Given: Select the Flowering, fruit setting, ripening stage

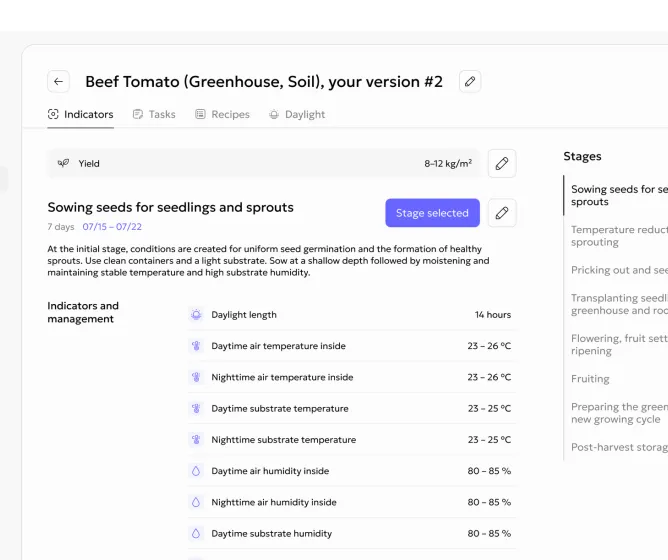Looking at the screenshot, I should click(618, 344).
